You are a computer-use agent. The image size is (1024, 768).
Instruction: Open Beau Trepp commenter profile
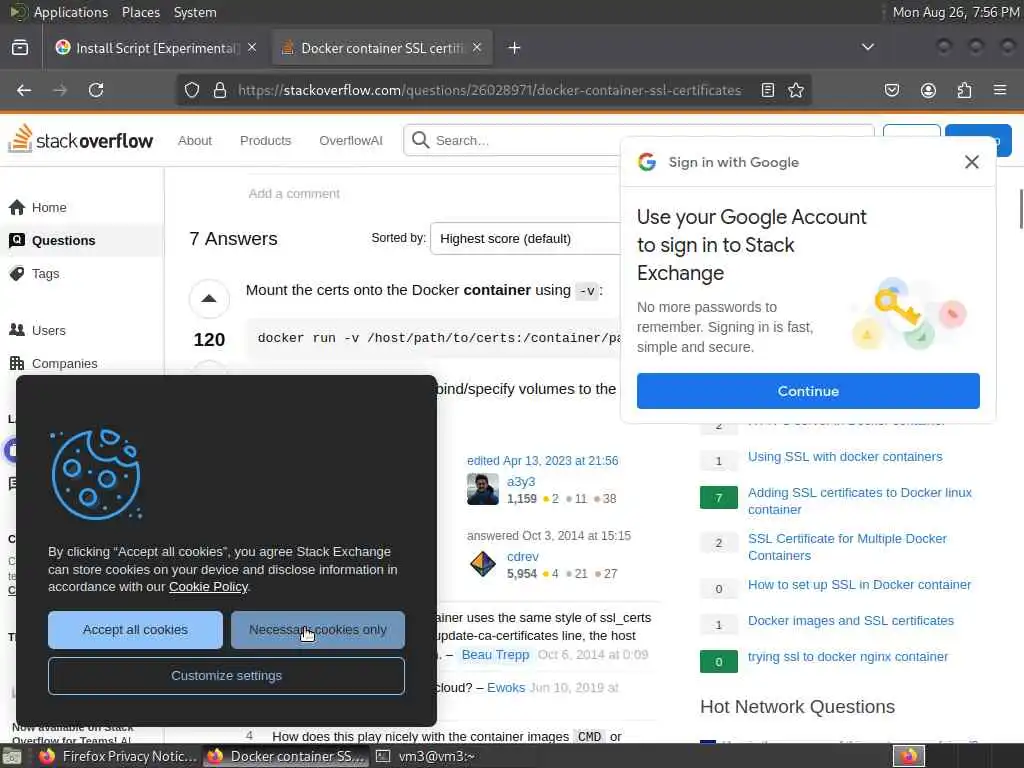tap(495, 654)
